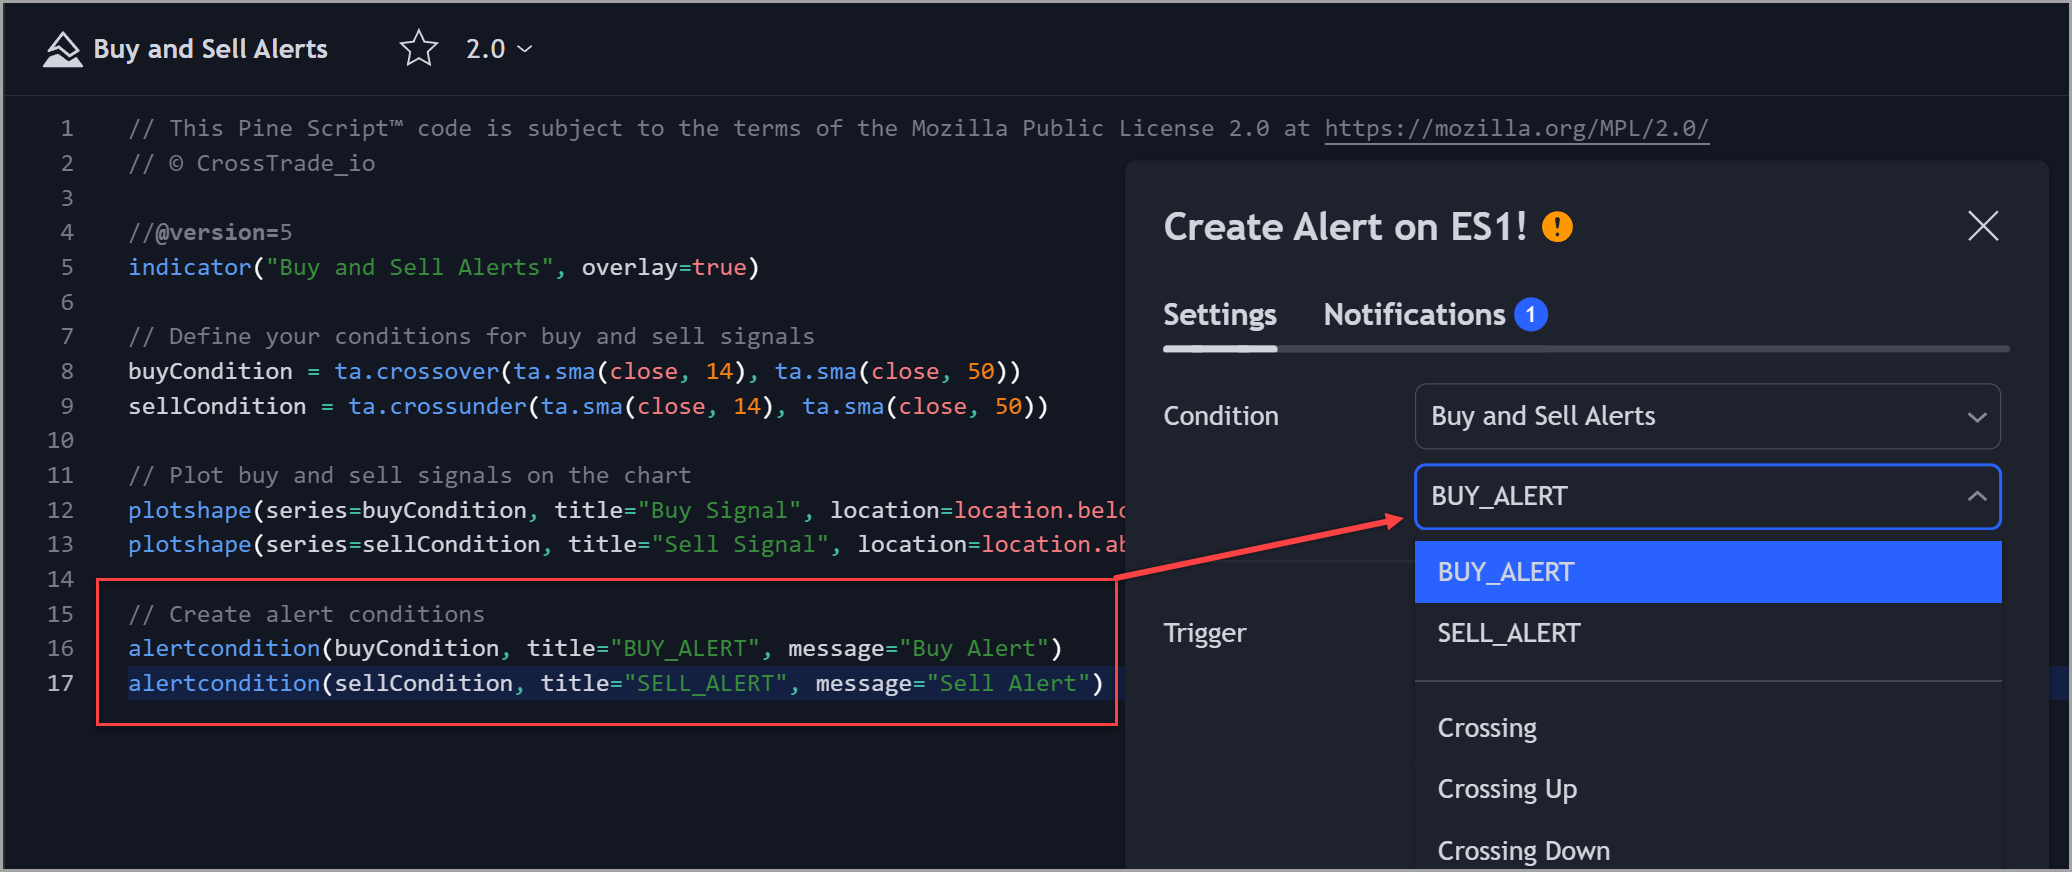Click the "Buy Alert" message string
The image size is (2072, 872).
pyautogui.click(x=974, y=648)
